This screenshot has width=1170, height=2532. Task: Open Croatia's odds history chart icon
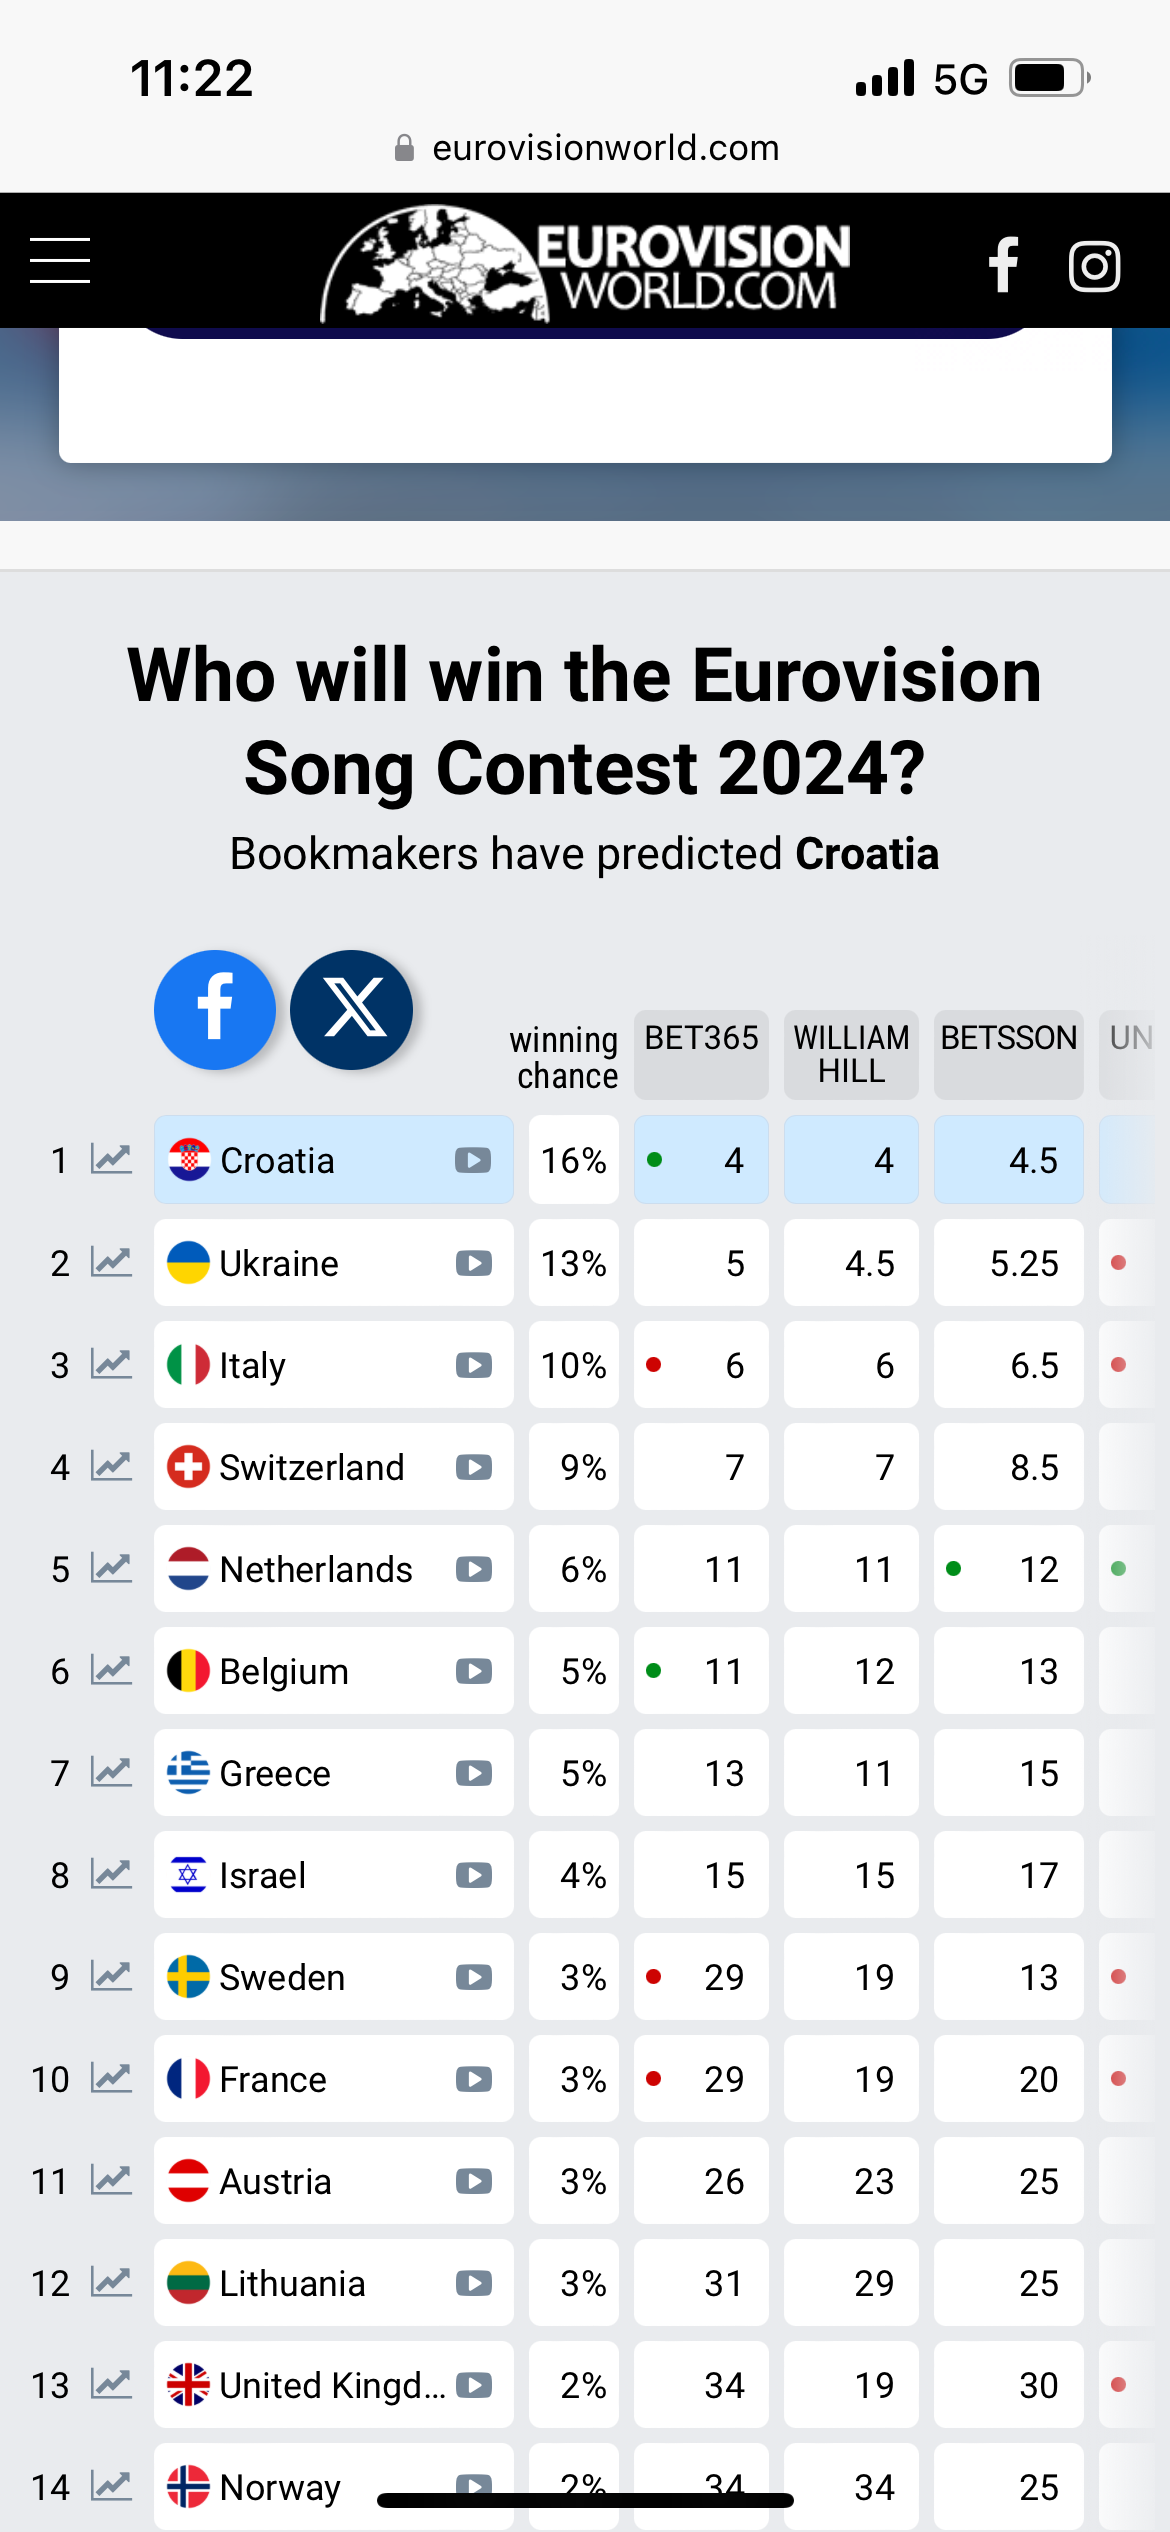(111, 1160)
